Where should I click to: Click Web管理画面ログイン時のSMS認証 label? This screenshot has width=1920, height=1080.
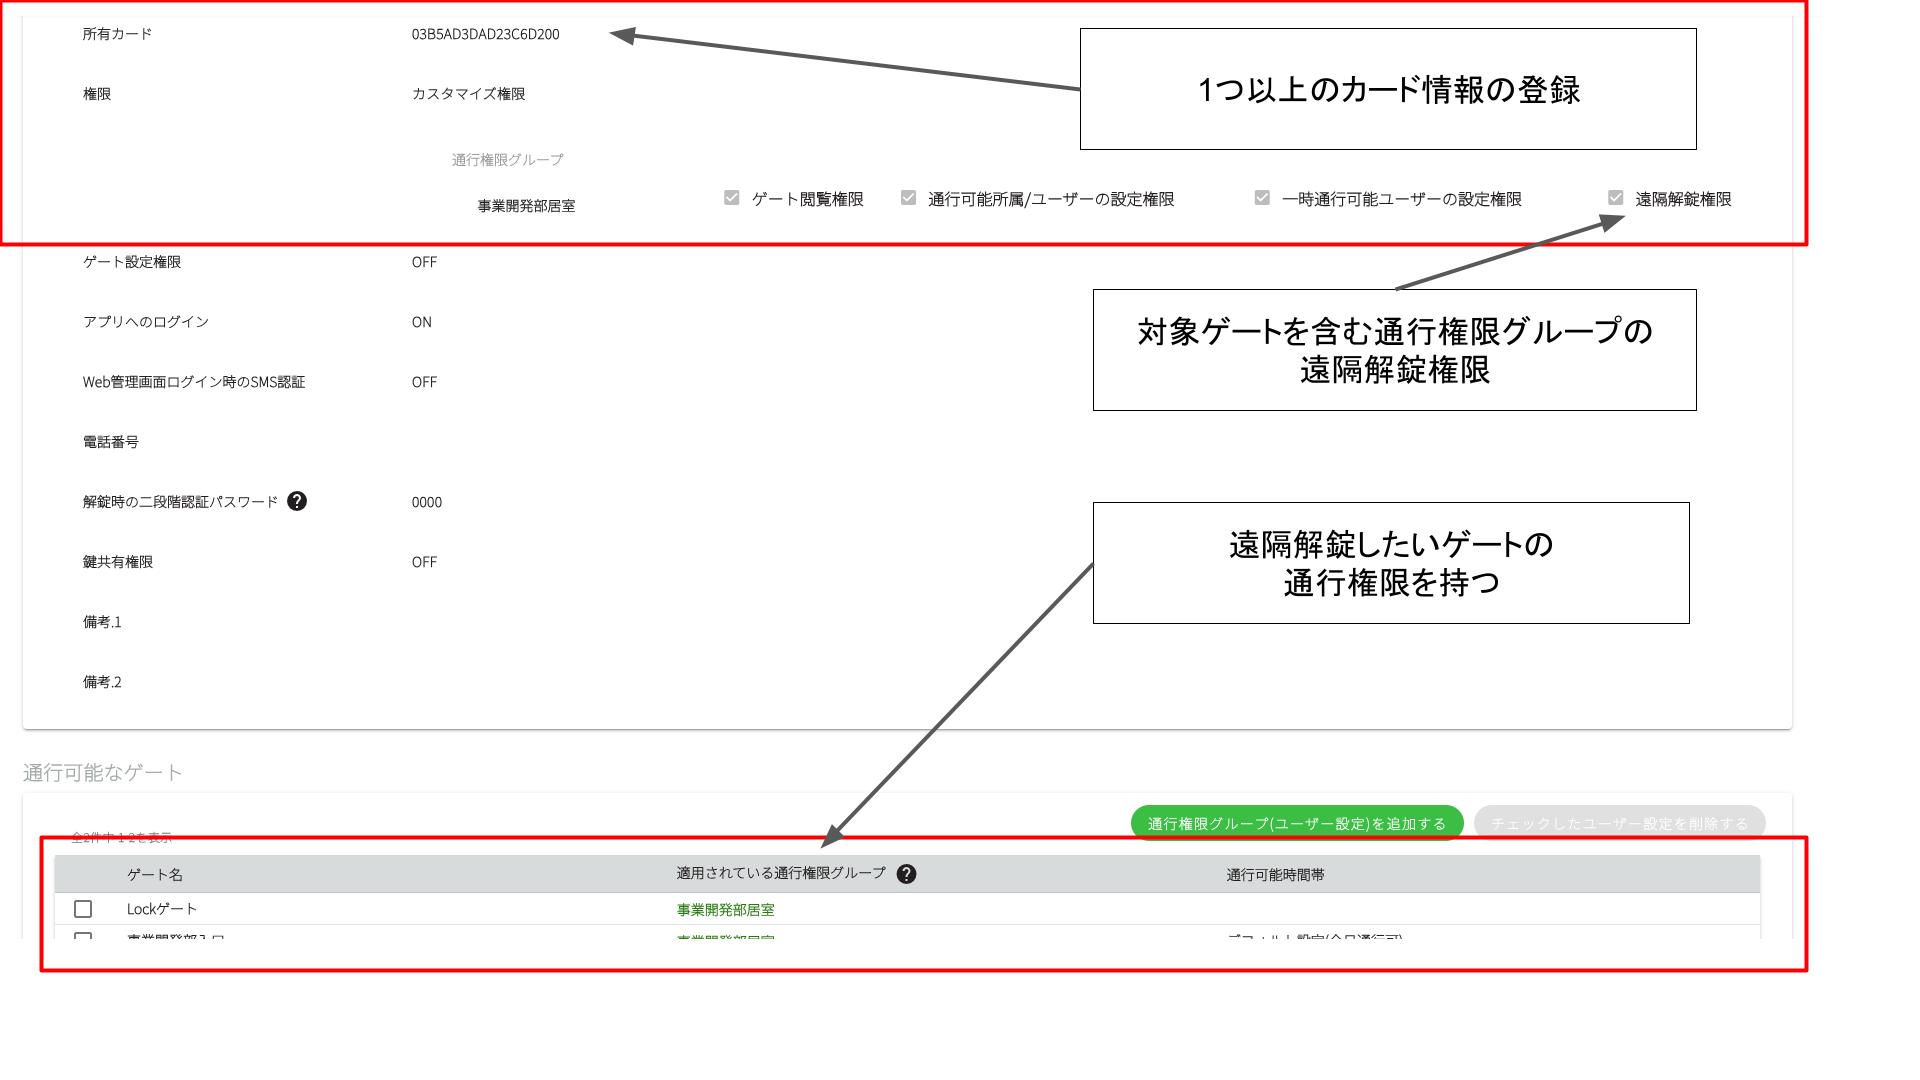point(194,382)
